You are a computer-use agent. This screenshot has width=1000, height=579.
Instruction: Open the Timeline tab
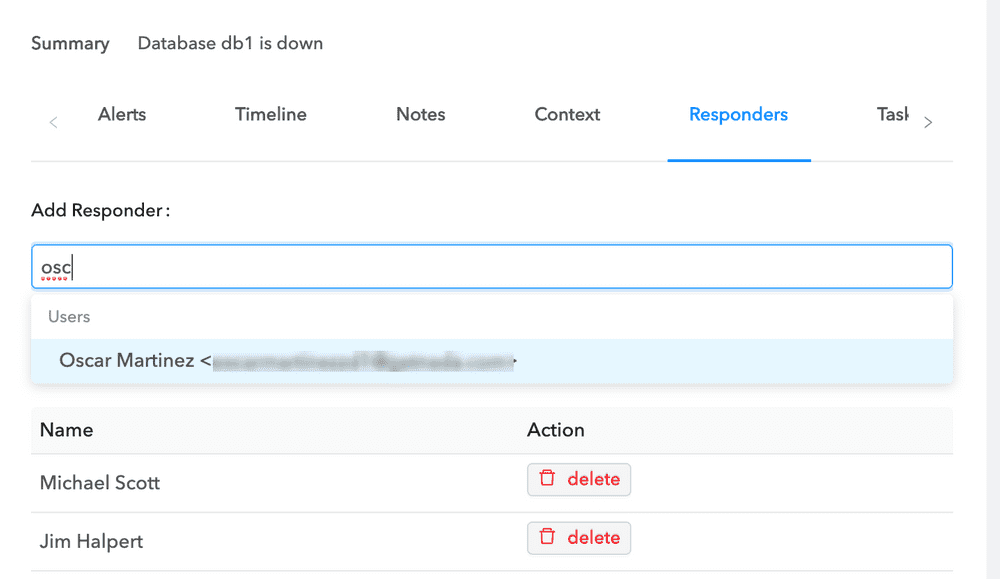point(270,114)
